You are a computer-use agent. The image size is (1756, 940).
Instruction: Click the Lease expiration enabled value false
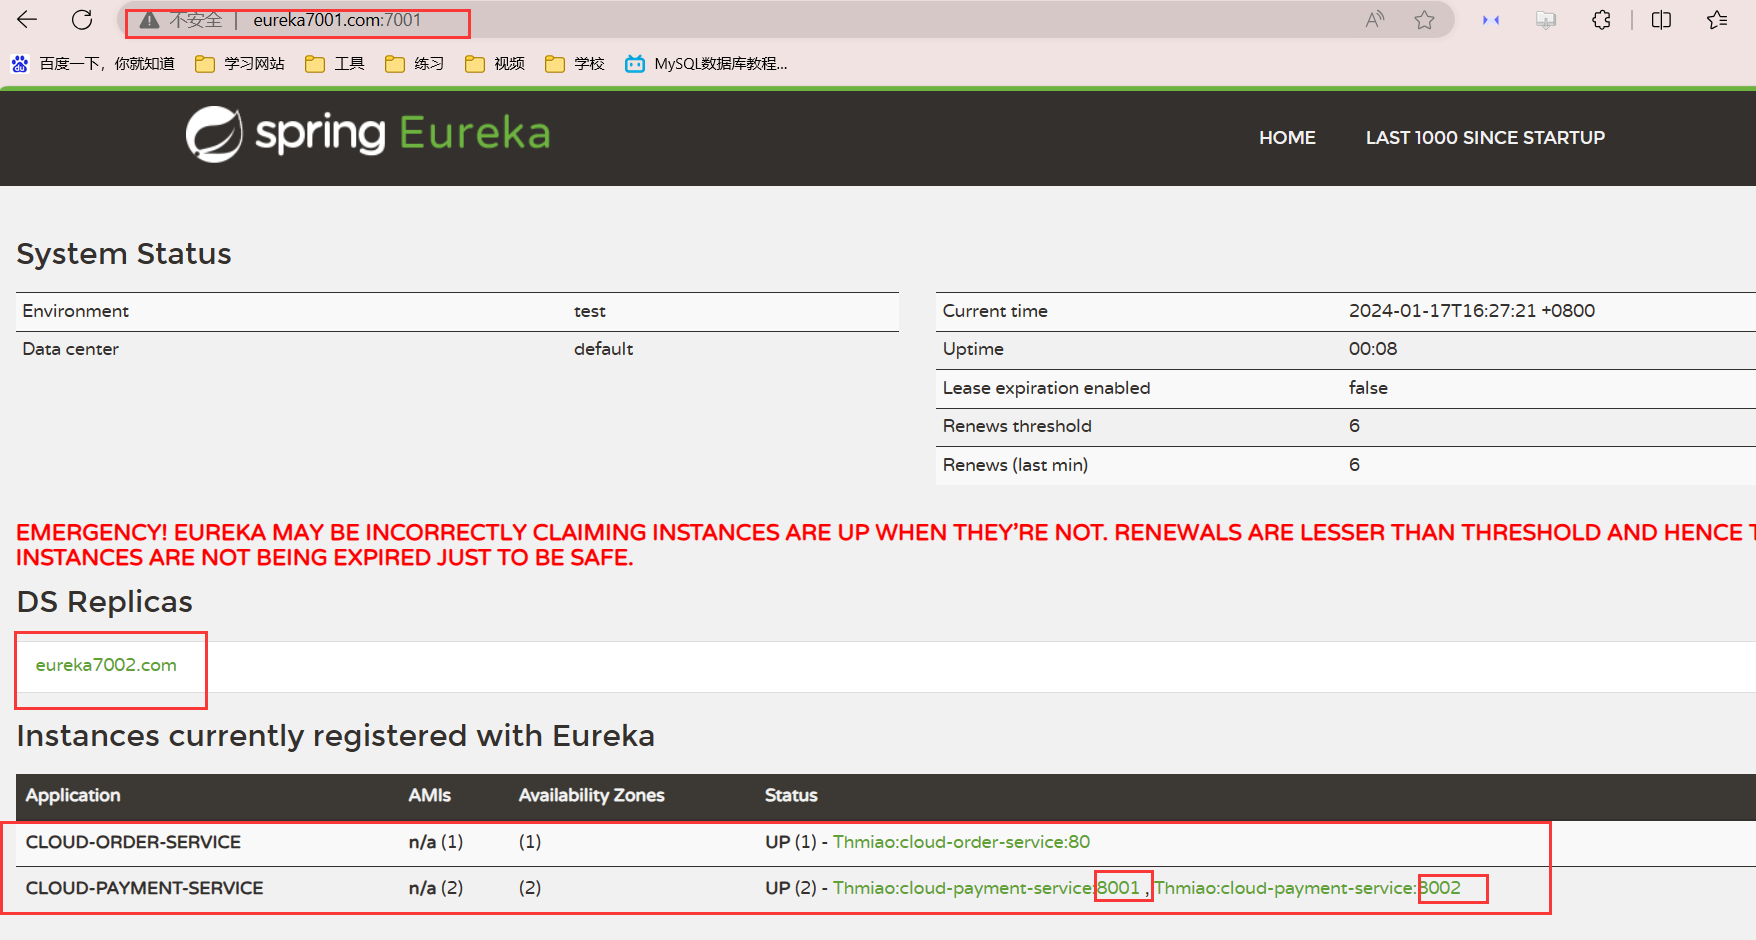point(1368,388)
